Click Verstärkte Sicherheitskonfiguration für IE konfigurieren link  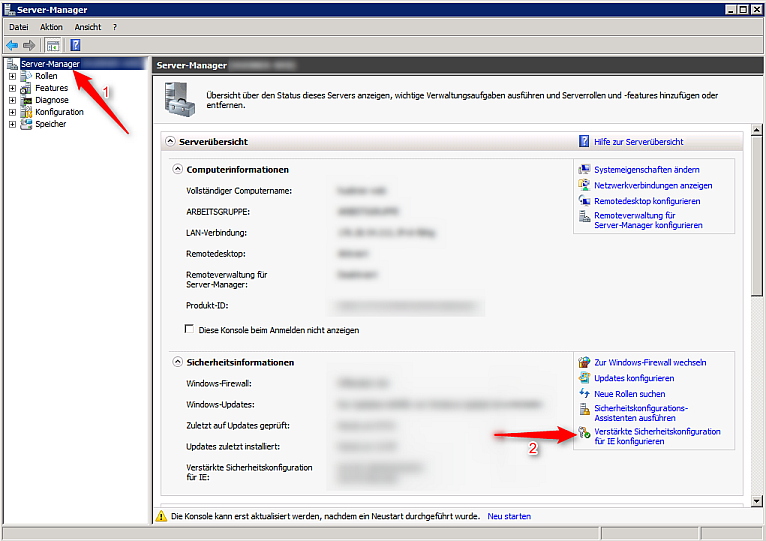coord(657,436)
